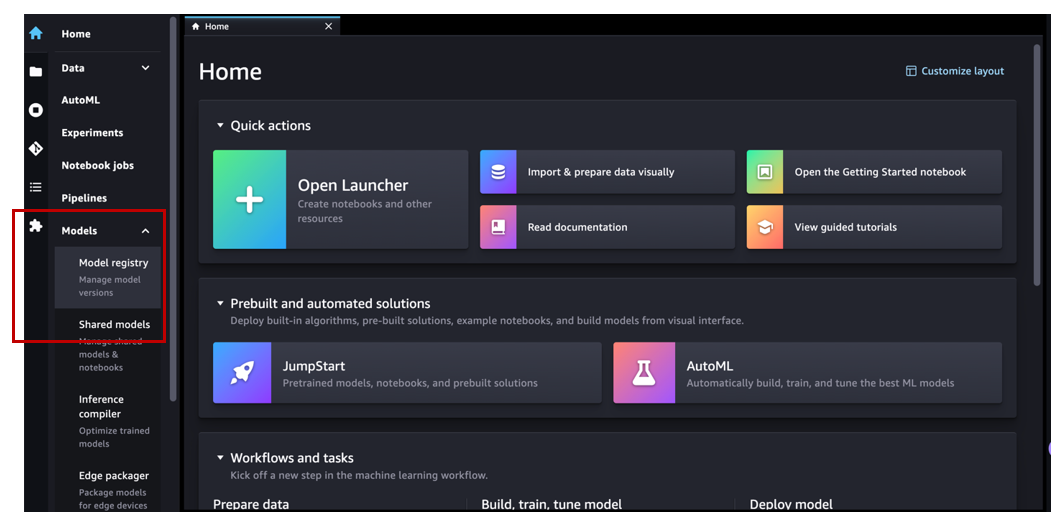Click the Deploy model heading

(x=791, y=505)
